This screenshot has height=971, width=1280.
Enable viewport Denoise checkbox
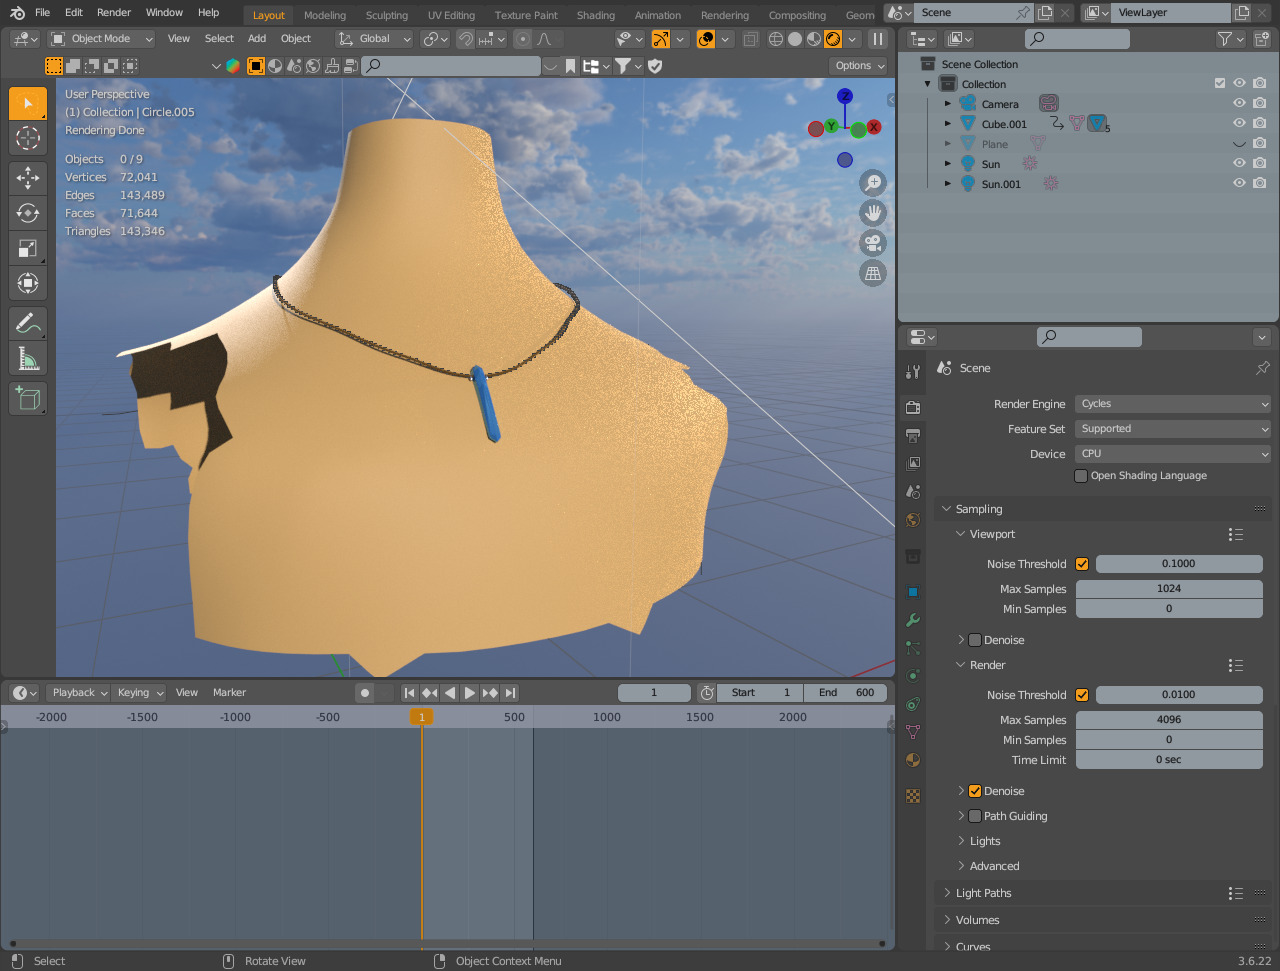(975, 640)
